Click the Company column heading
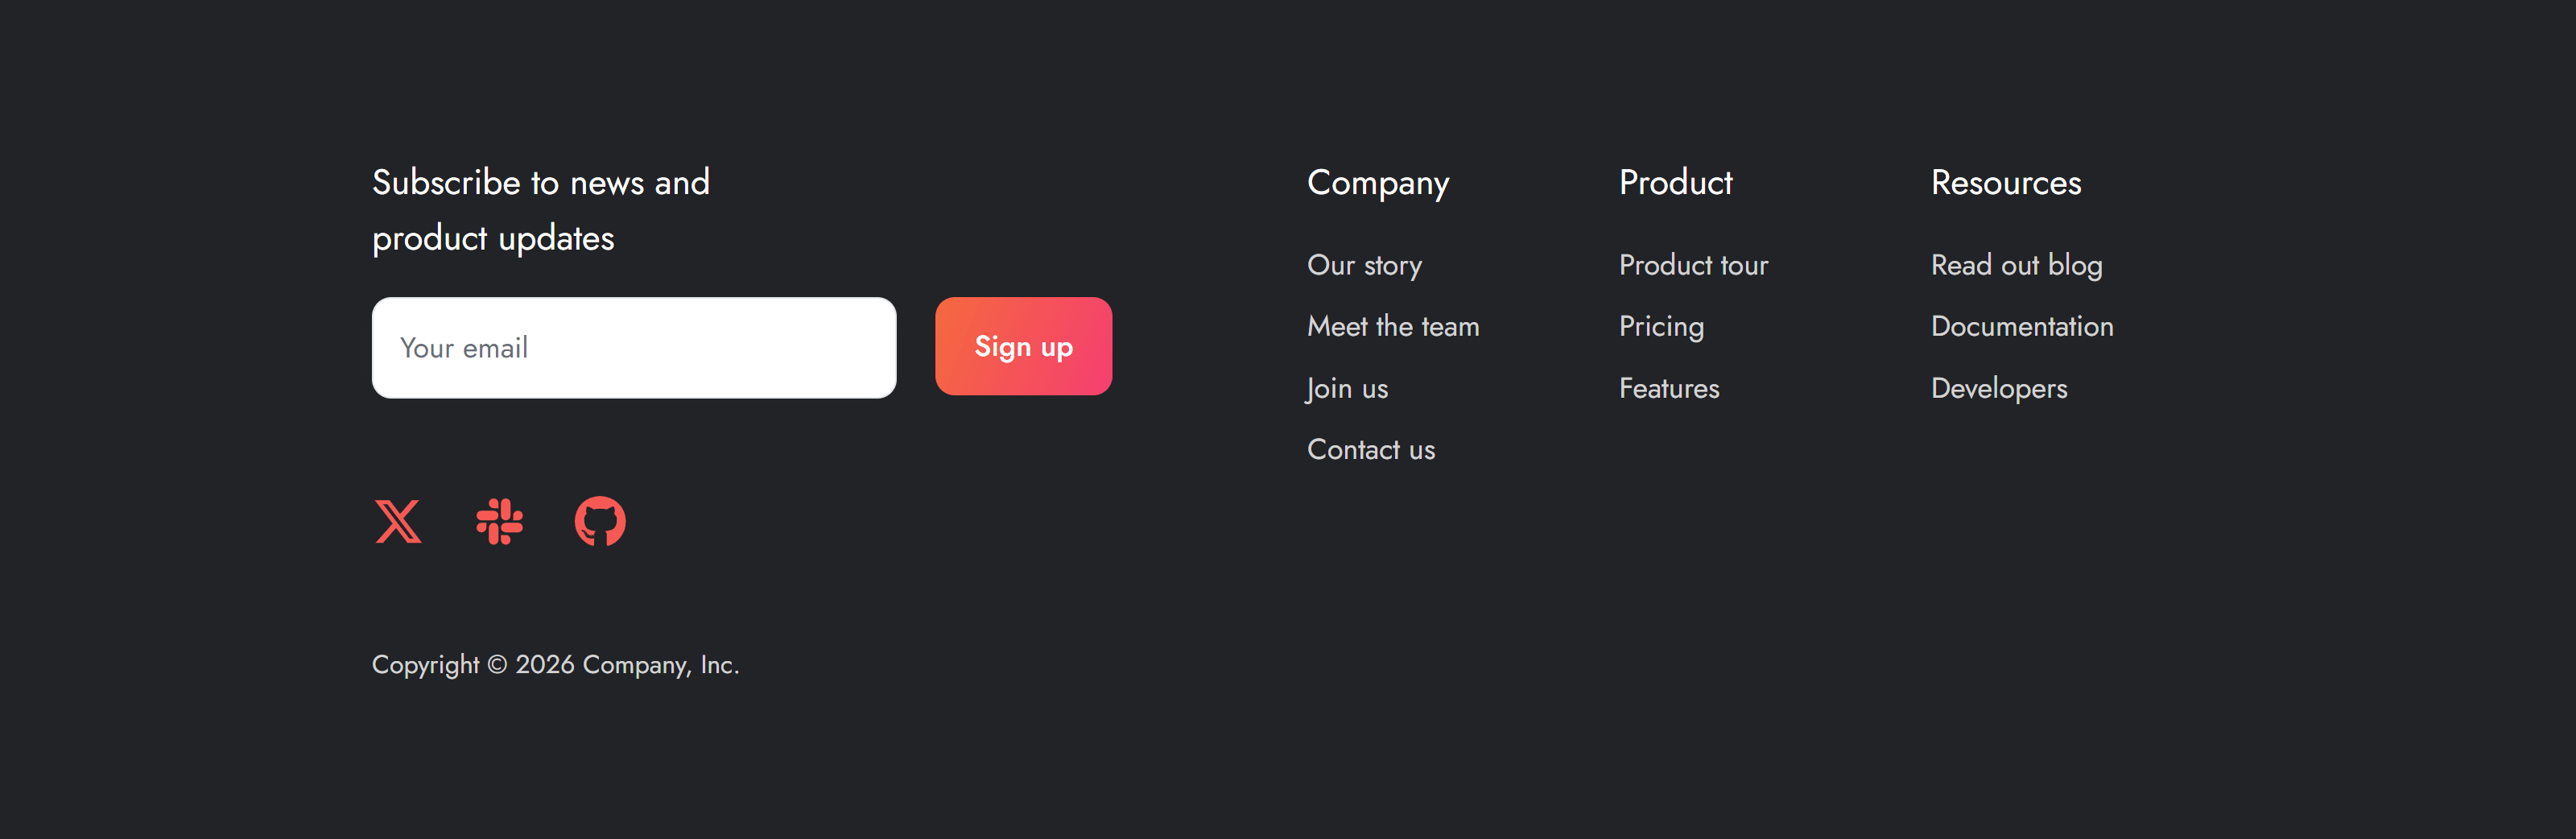Image resolution: width=2576 pixels, height=839 pixels. 1377,183
